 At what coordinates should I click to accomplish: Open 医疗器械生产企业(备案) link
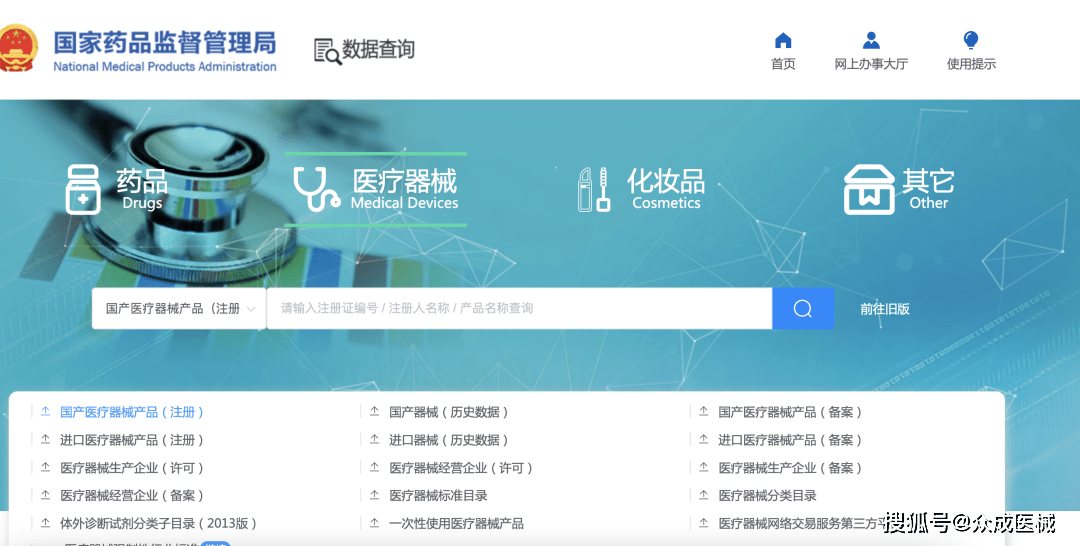pos(791,468)
